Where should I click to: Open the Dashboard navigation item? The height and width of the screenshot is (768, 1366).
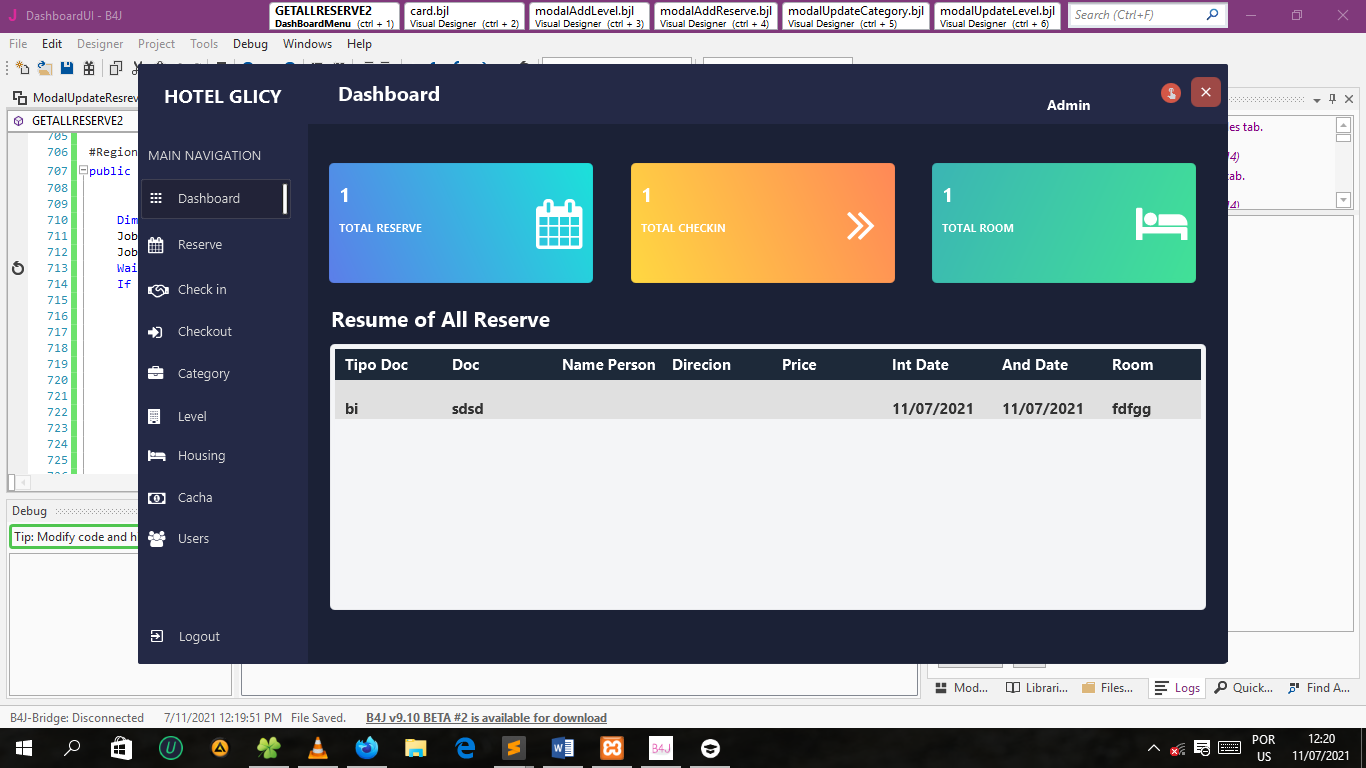pos(215,198)
